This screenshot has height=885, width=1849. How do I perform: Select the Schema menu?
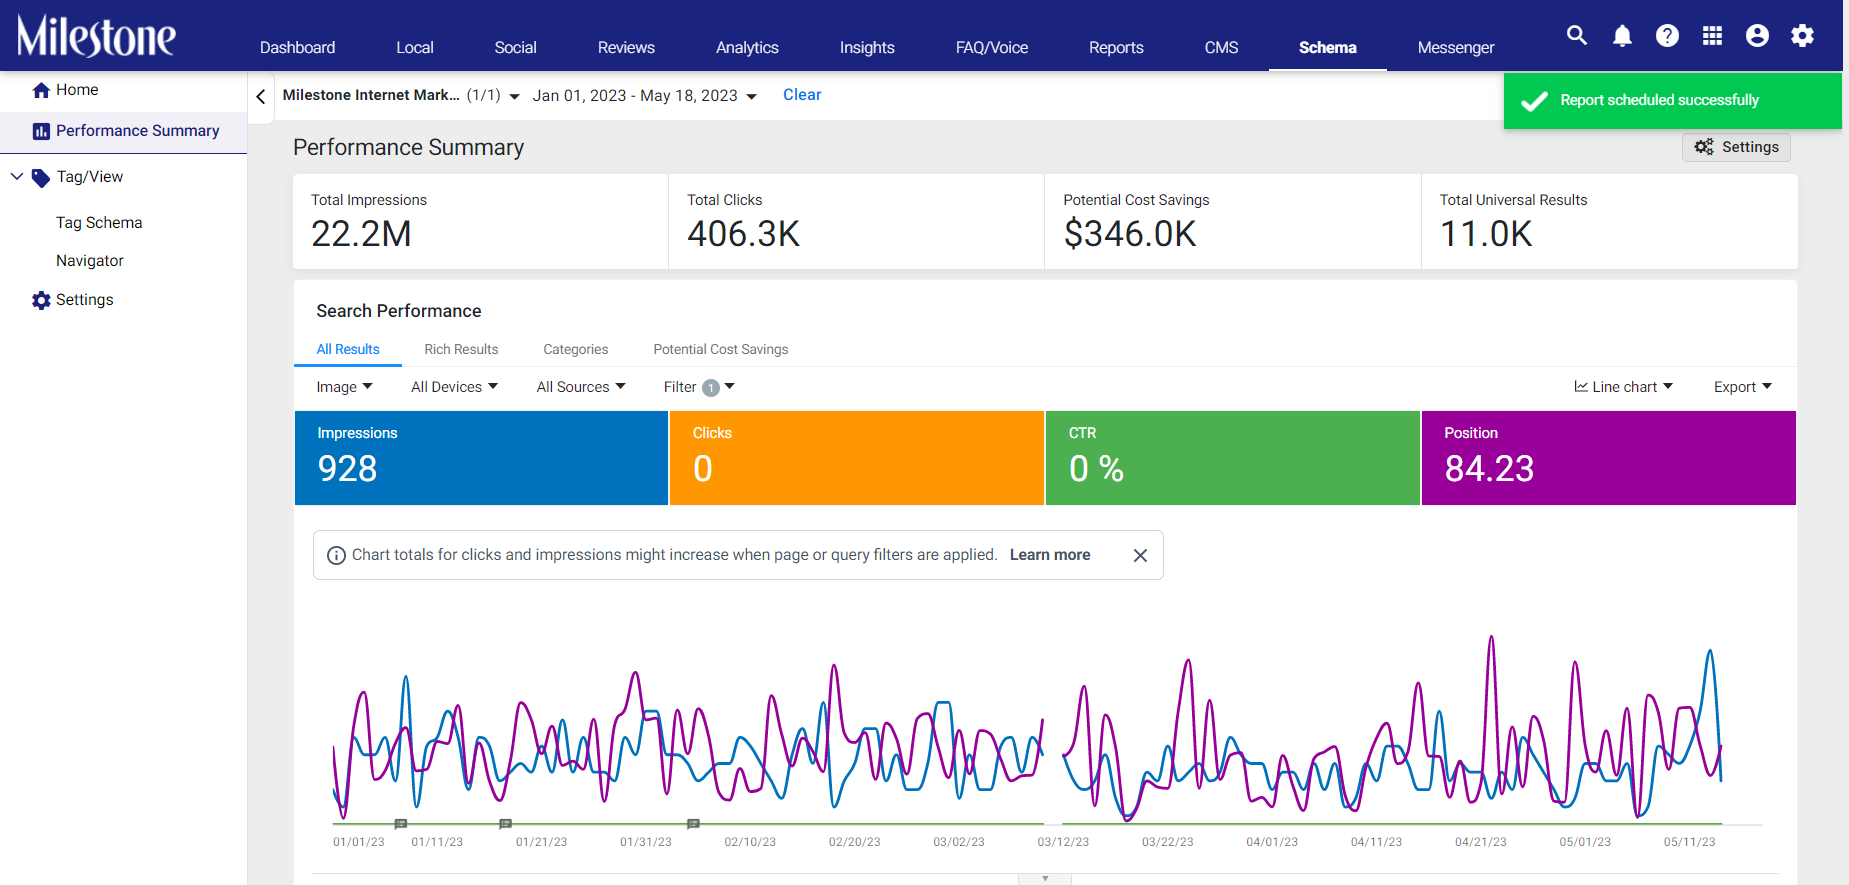click(1328, 47)
